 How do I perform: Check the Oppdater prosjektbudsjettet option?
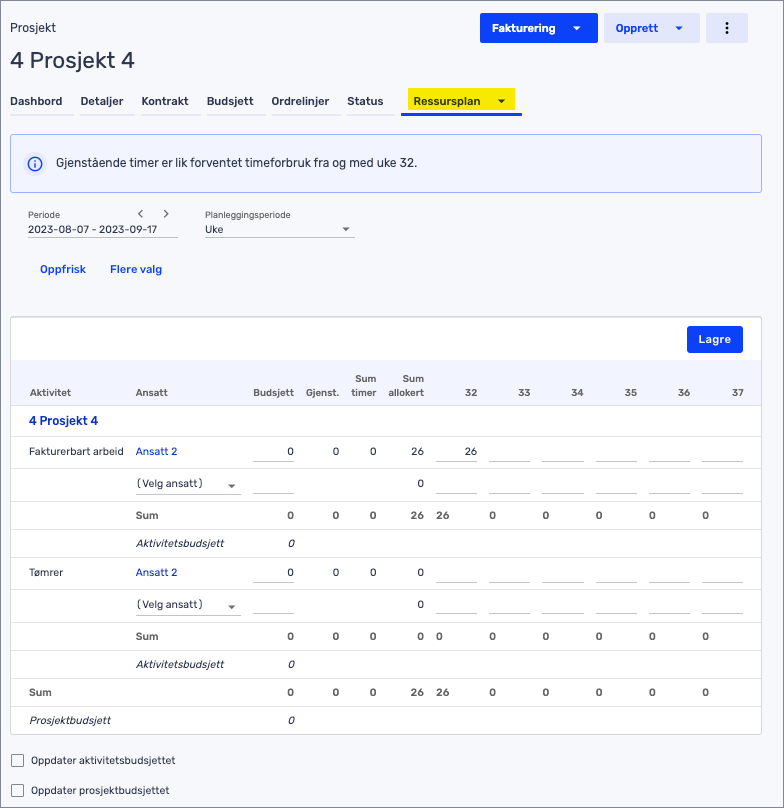[x=16, y=790]
